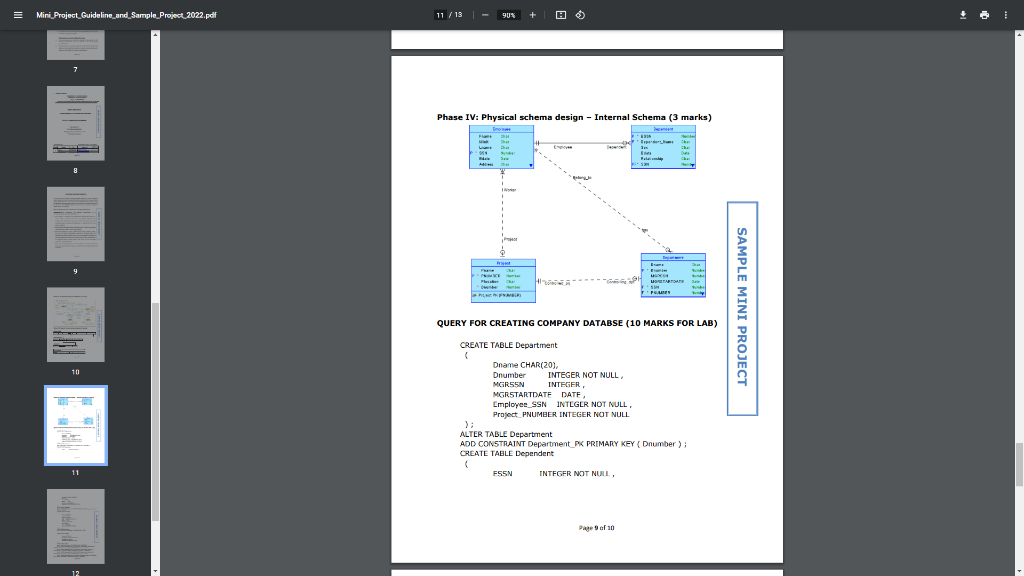Toggle the sidebar menu hamburger icon
Viewport: 1024px width, 576px height.
pos(18,15)
